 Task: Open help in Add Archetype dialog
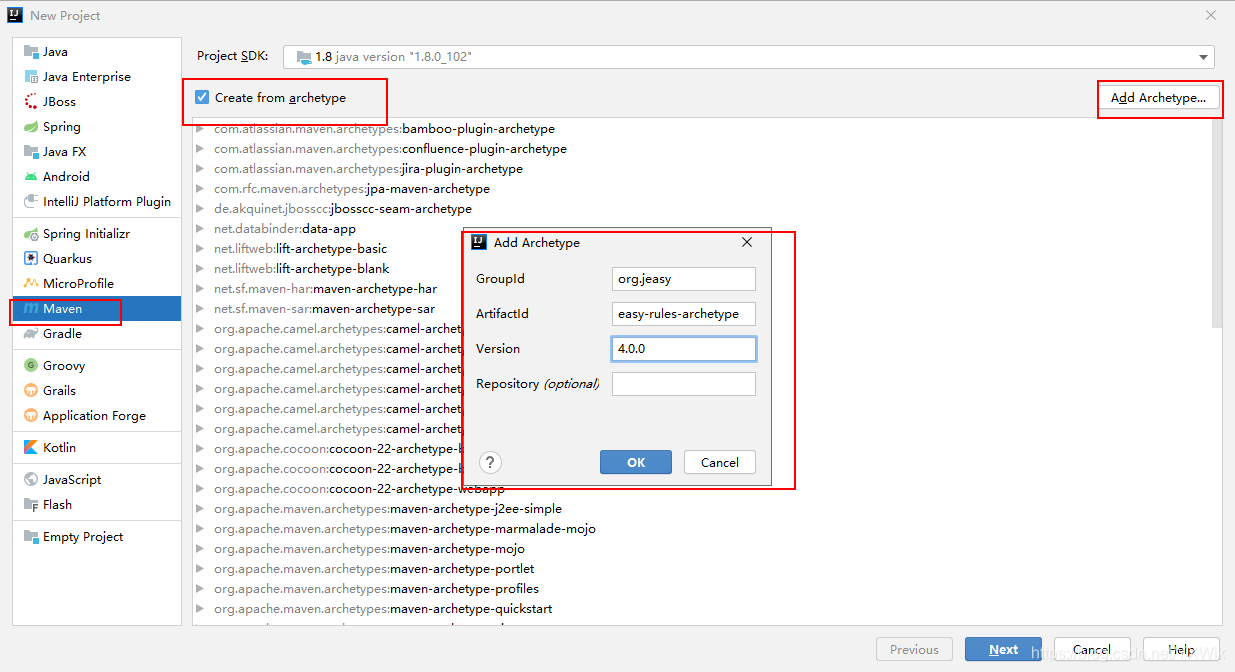coord(490,462)
